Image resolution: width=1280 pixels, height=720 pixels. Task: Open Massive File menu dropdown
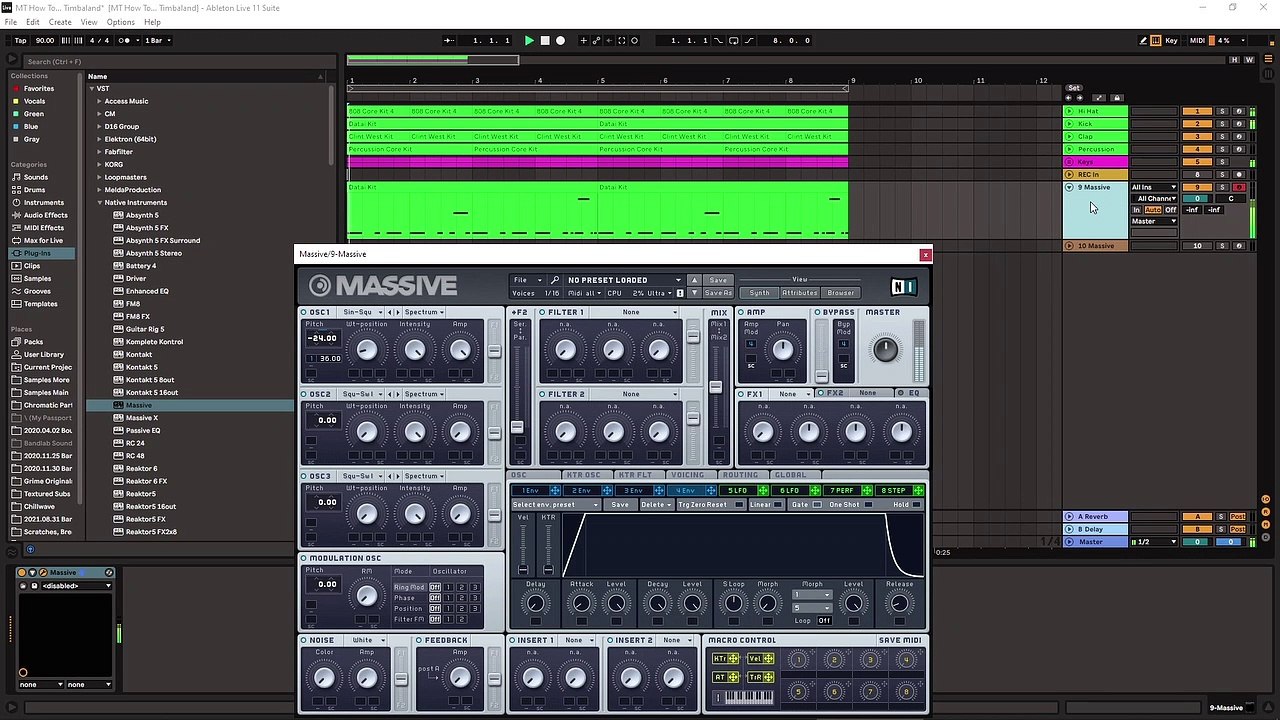[525, 280]
